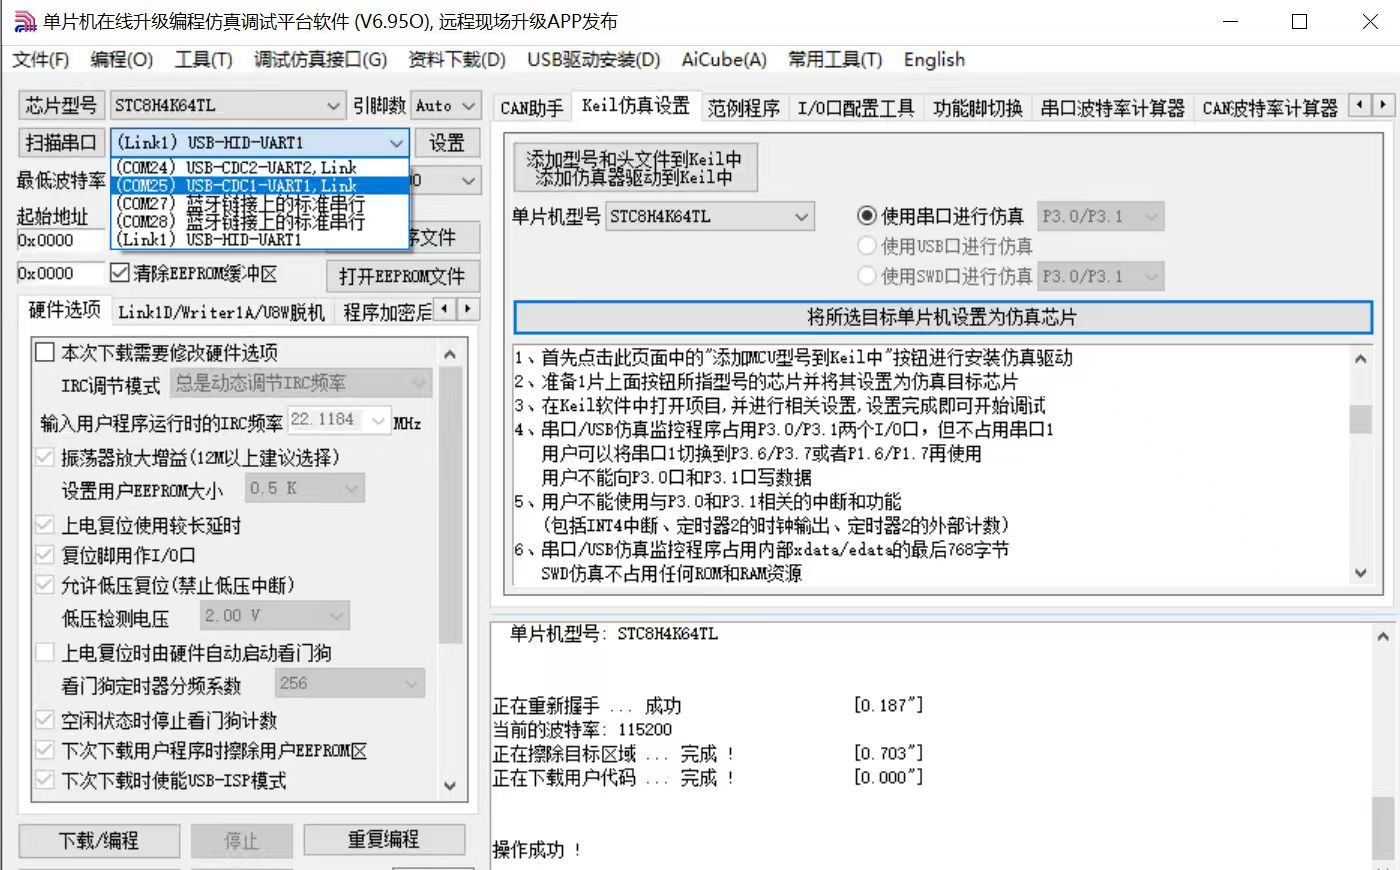
Task: Open the AiCube(A) menu
Action: 724,60
